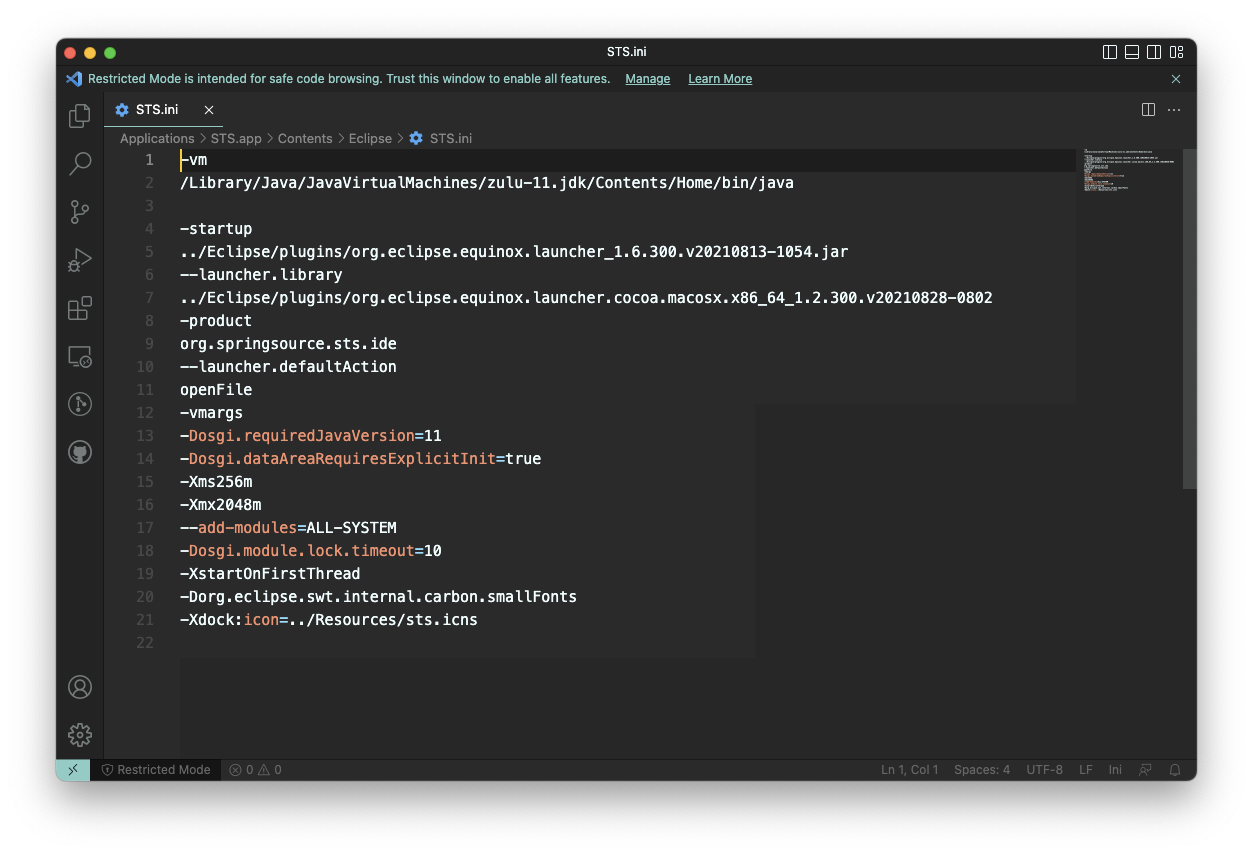Open Run and Debug view icon
The width and height of the screenshot is (1253, 855).
(x=80, y=260)
